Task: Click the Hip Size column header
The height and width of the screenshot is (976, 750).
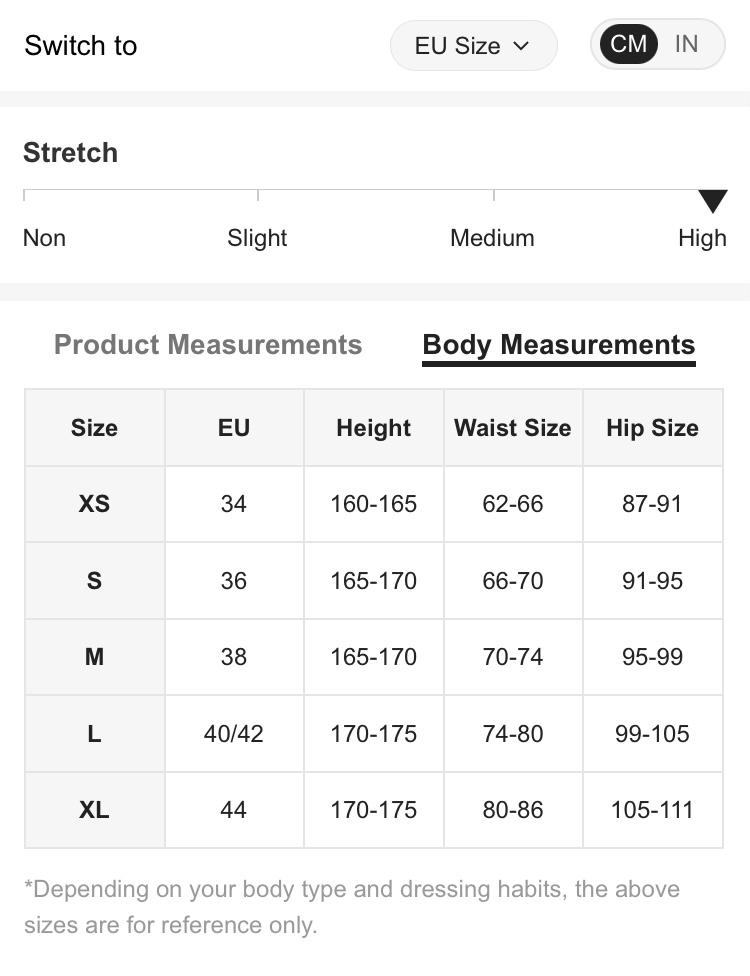Action: click(652, 428)
